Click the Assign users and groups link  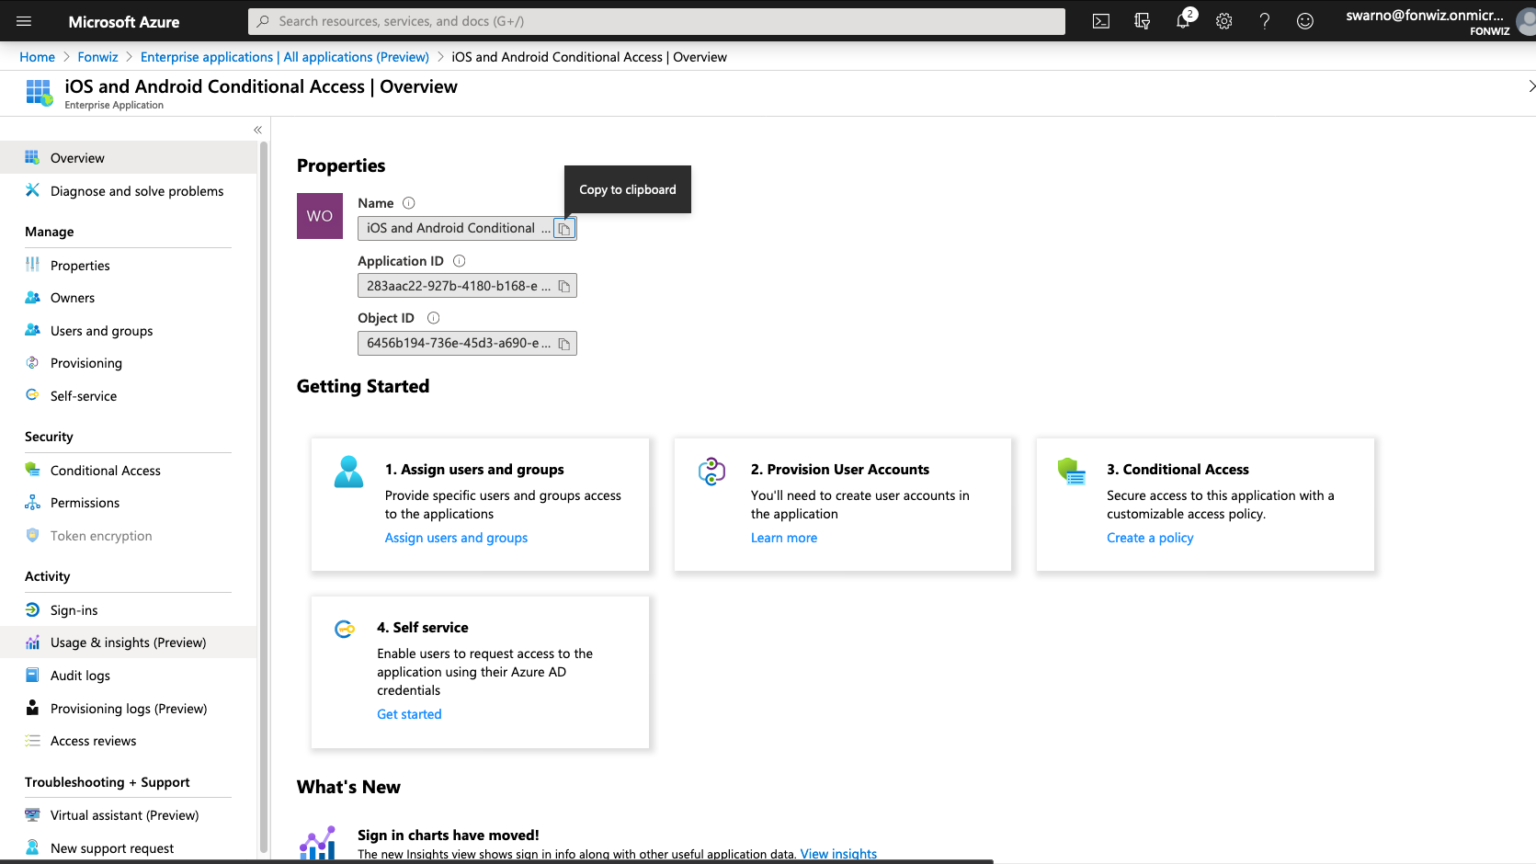point(456,537)
